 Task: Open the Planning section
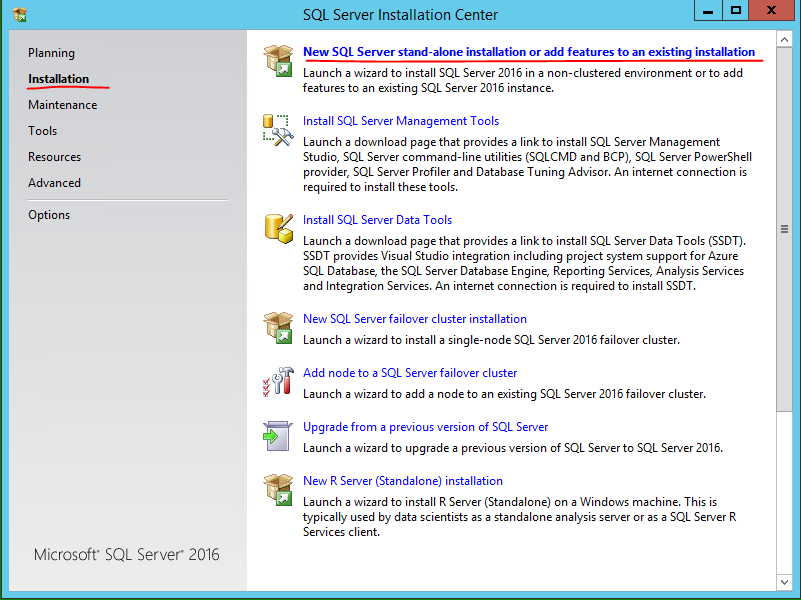coord(52,53)
